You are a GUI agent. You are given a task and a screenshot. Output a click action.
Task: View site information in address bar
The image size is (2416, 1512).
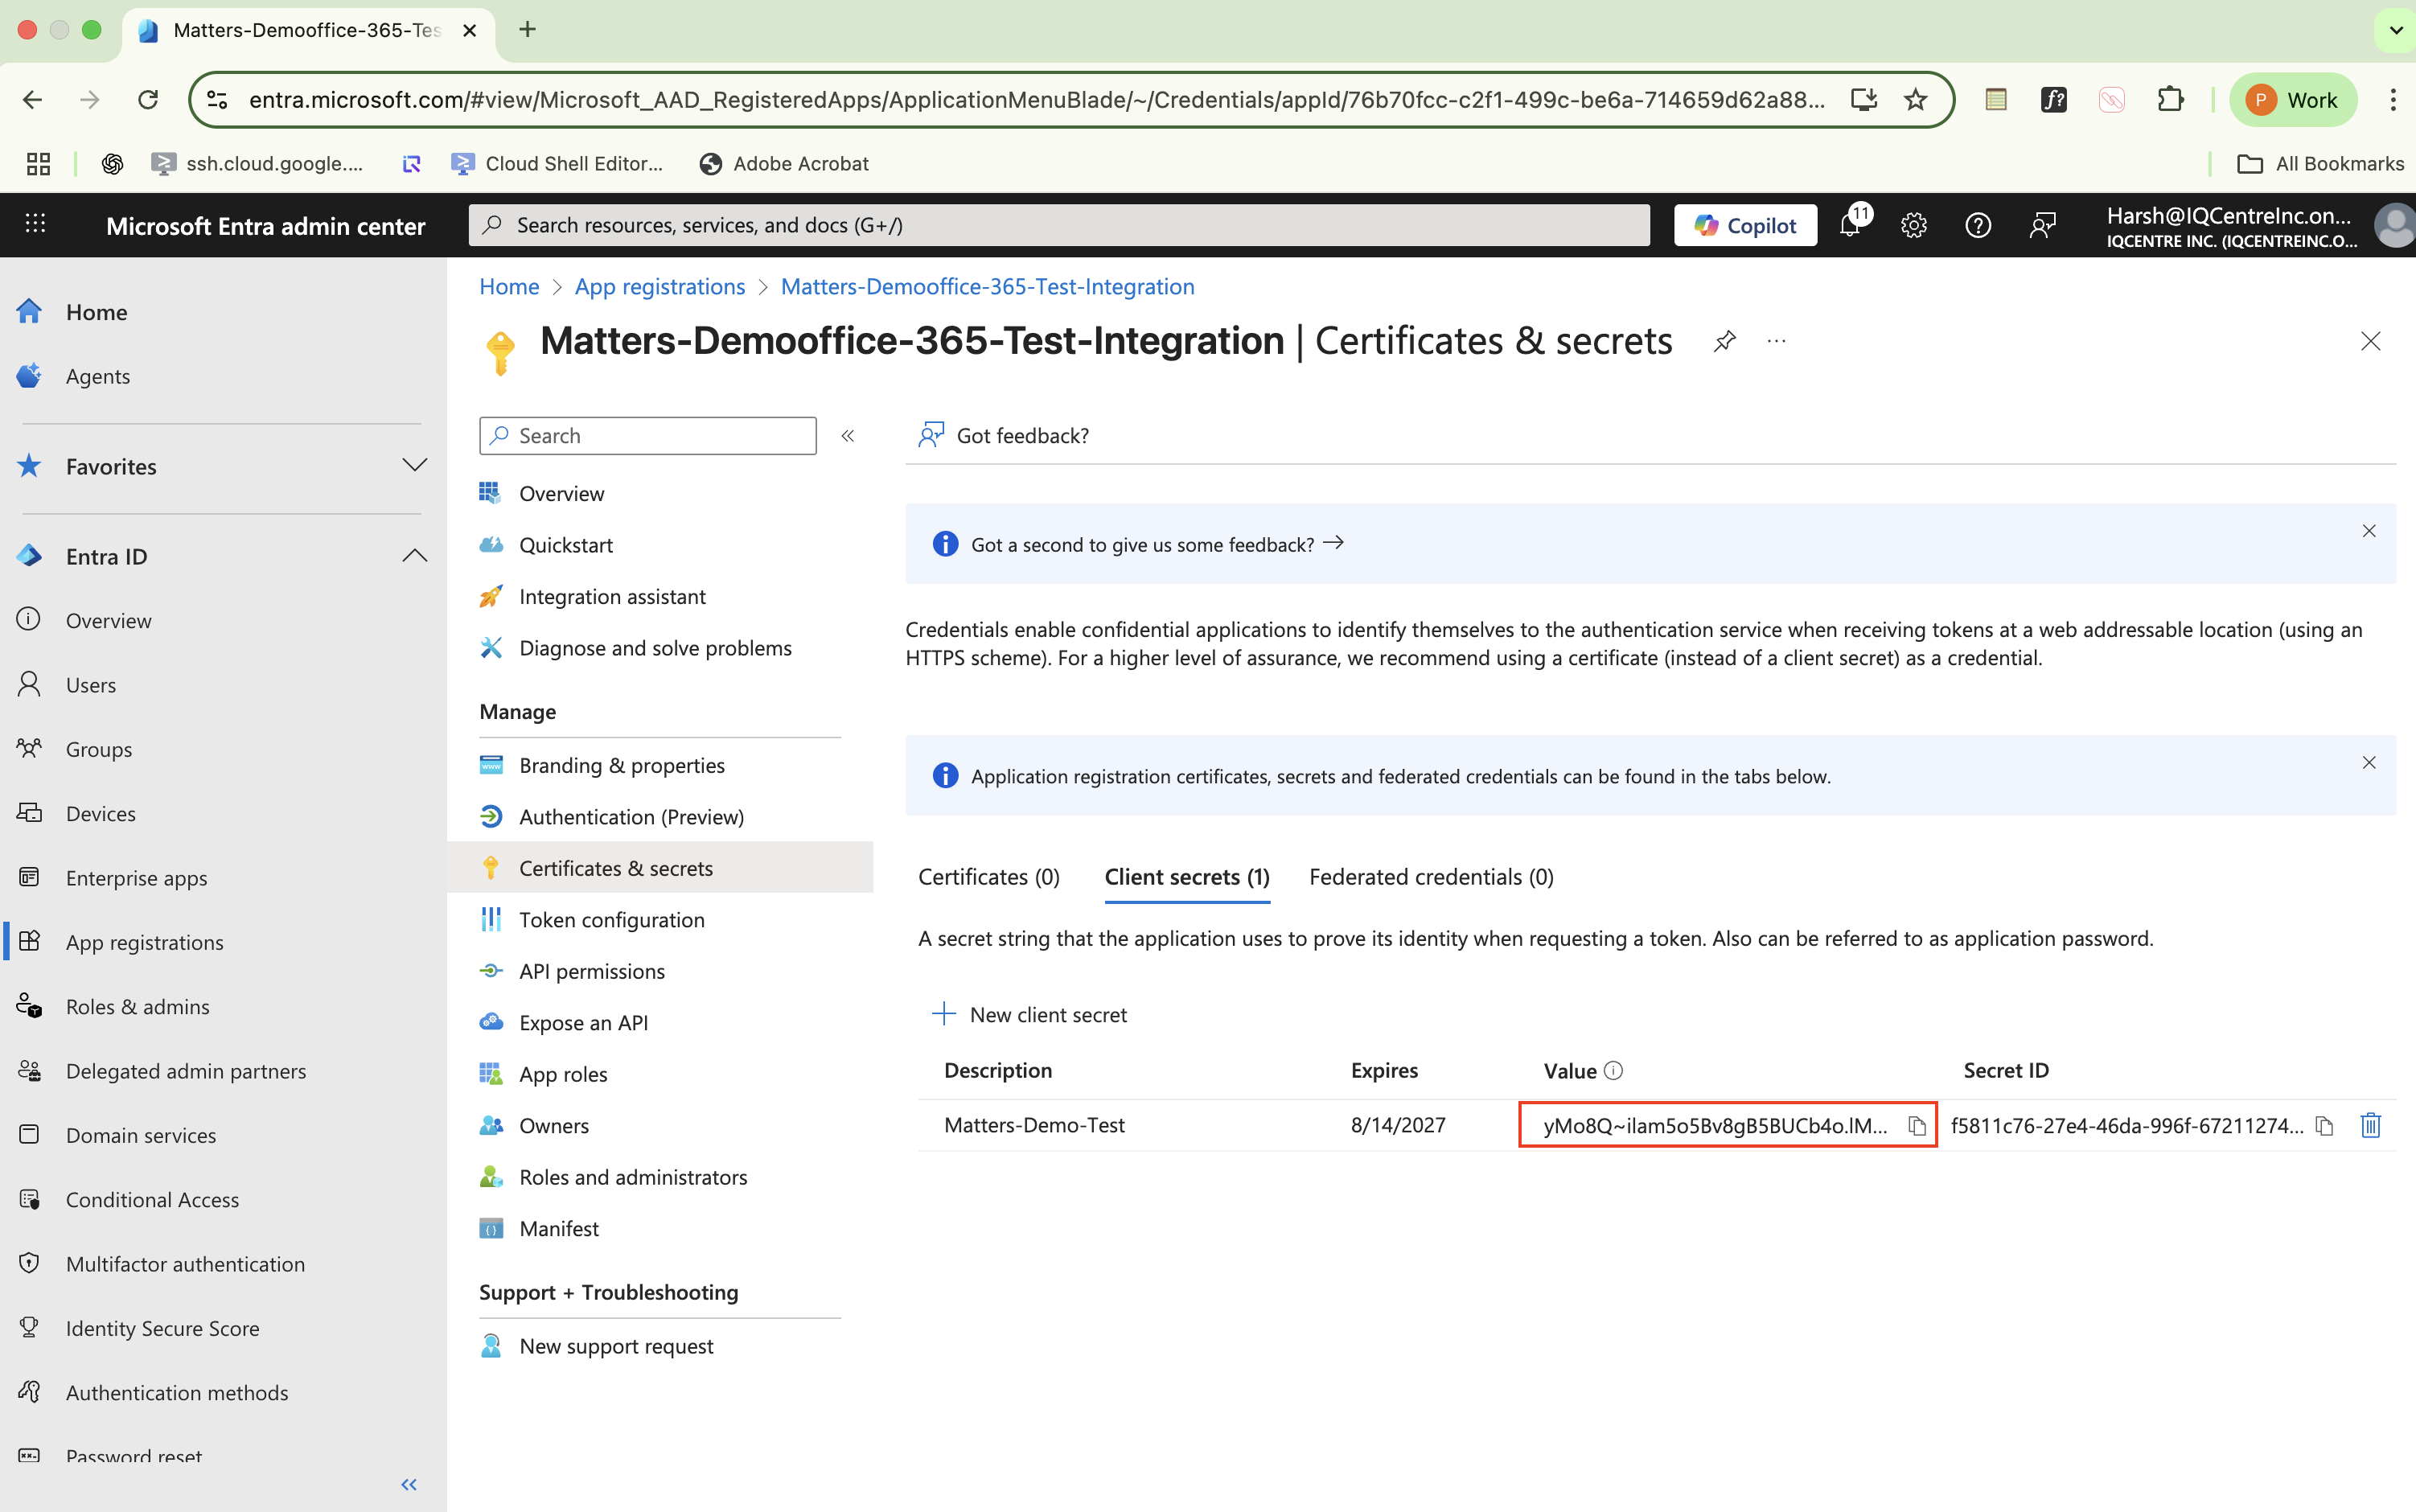pyautogui.click(x=217, y=100)
